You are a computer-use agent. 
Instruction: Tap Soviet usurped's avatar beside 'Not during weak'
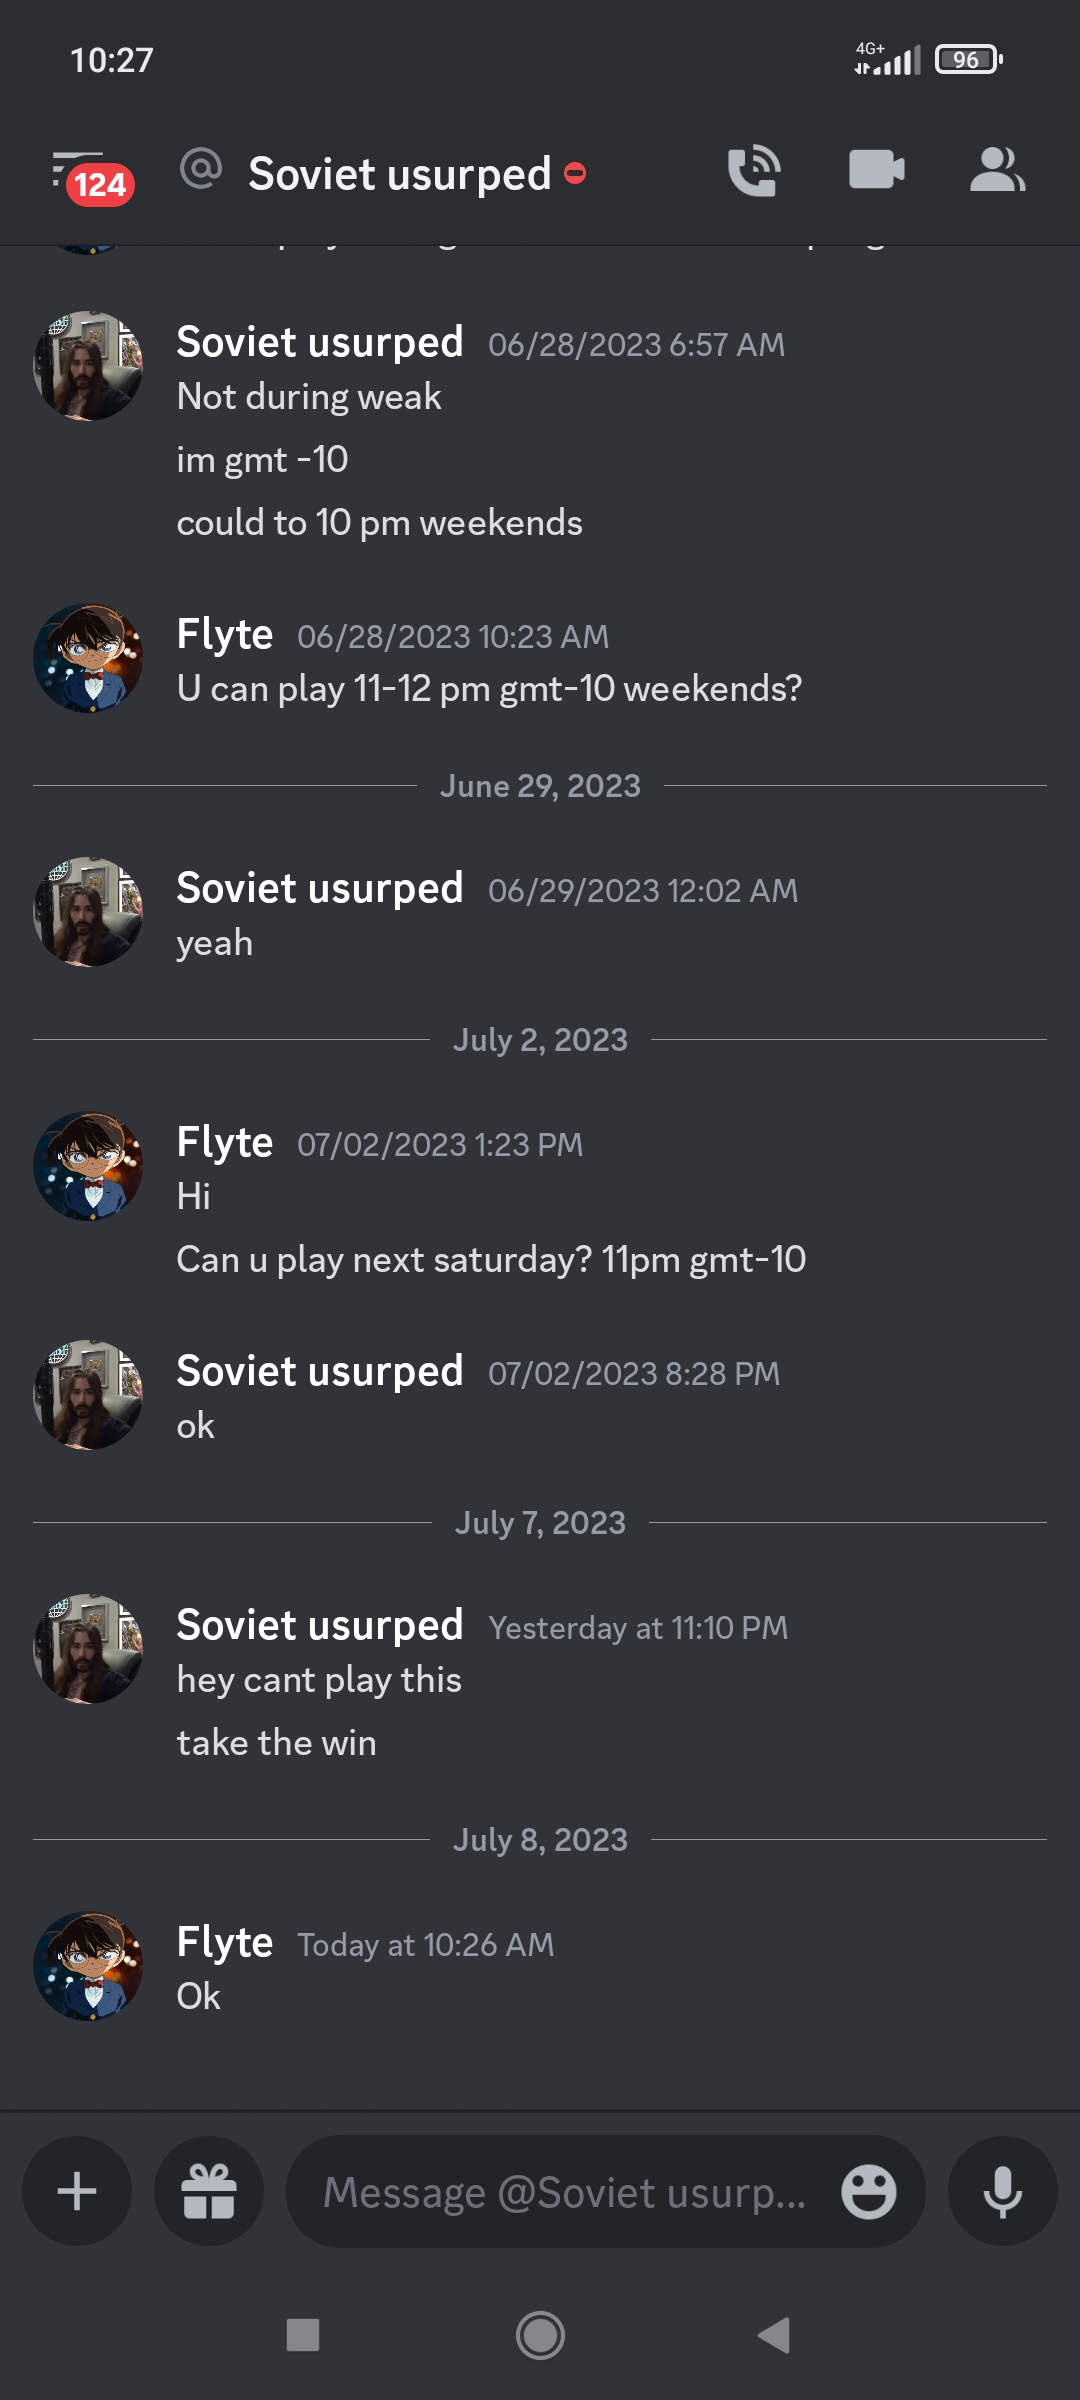pos(88,366)
